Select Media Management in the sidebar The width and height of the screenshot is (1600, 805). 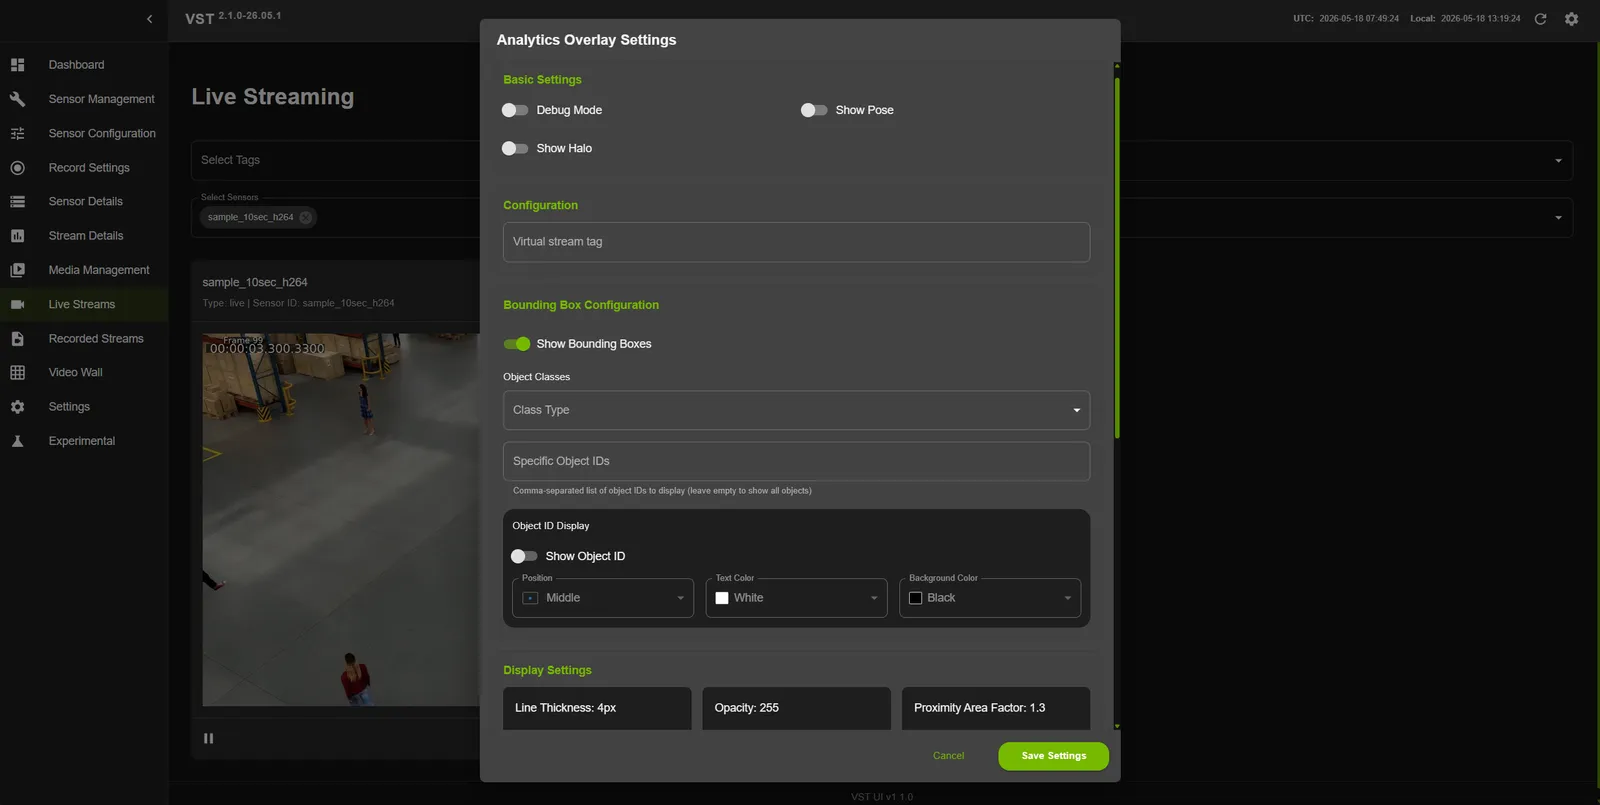coord(99,270)
